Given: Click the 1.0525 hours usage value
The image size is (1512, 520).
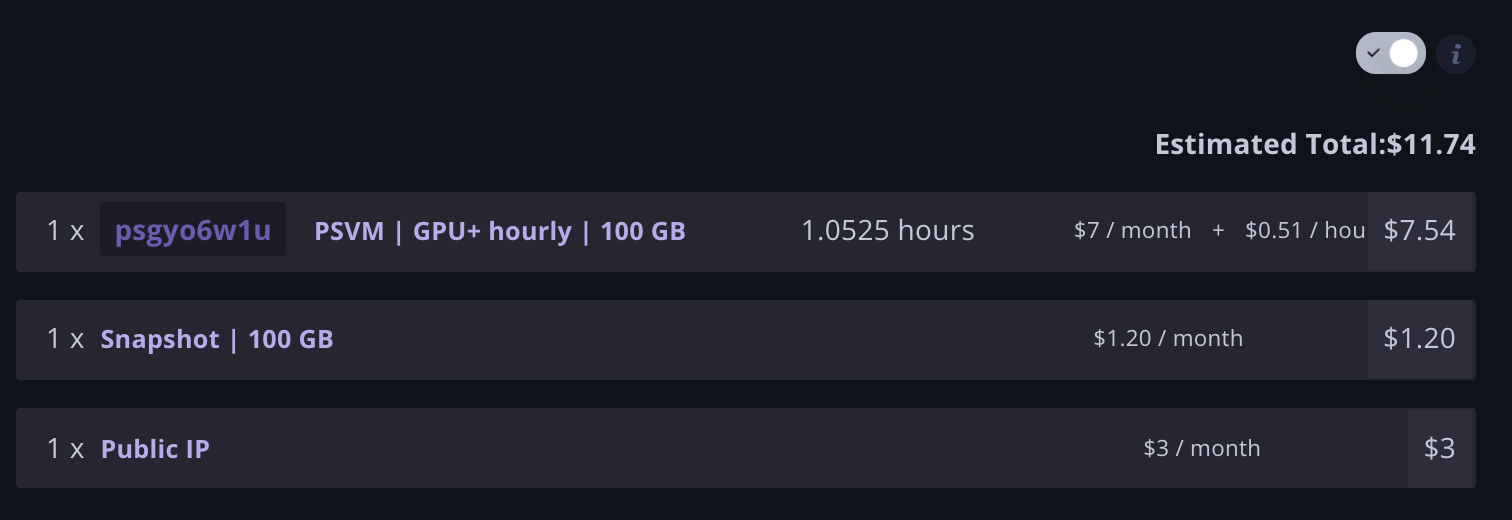Looking at the screenshot, I should coord(888,231).
